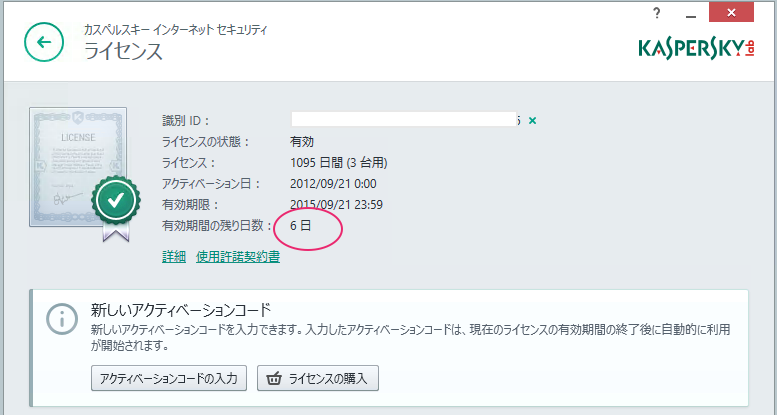Image resolution: width=777 pixels, height=415 pixels.
Task: Select activation date 2012/09/21 0:00
Action: (x=333, y=184)
